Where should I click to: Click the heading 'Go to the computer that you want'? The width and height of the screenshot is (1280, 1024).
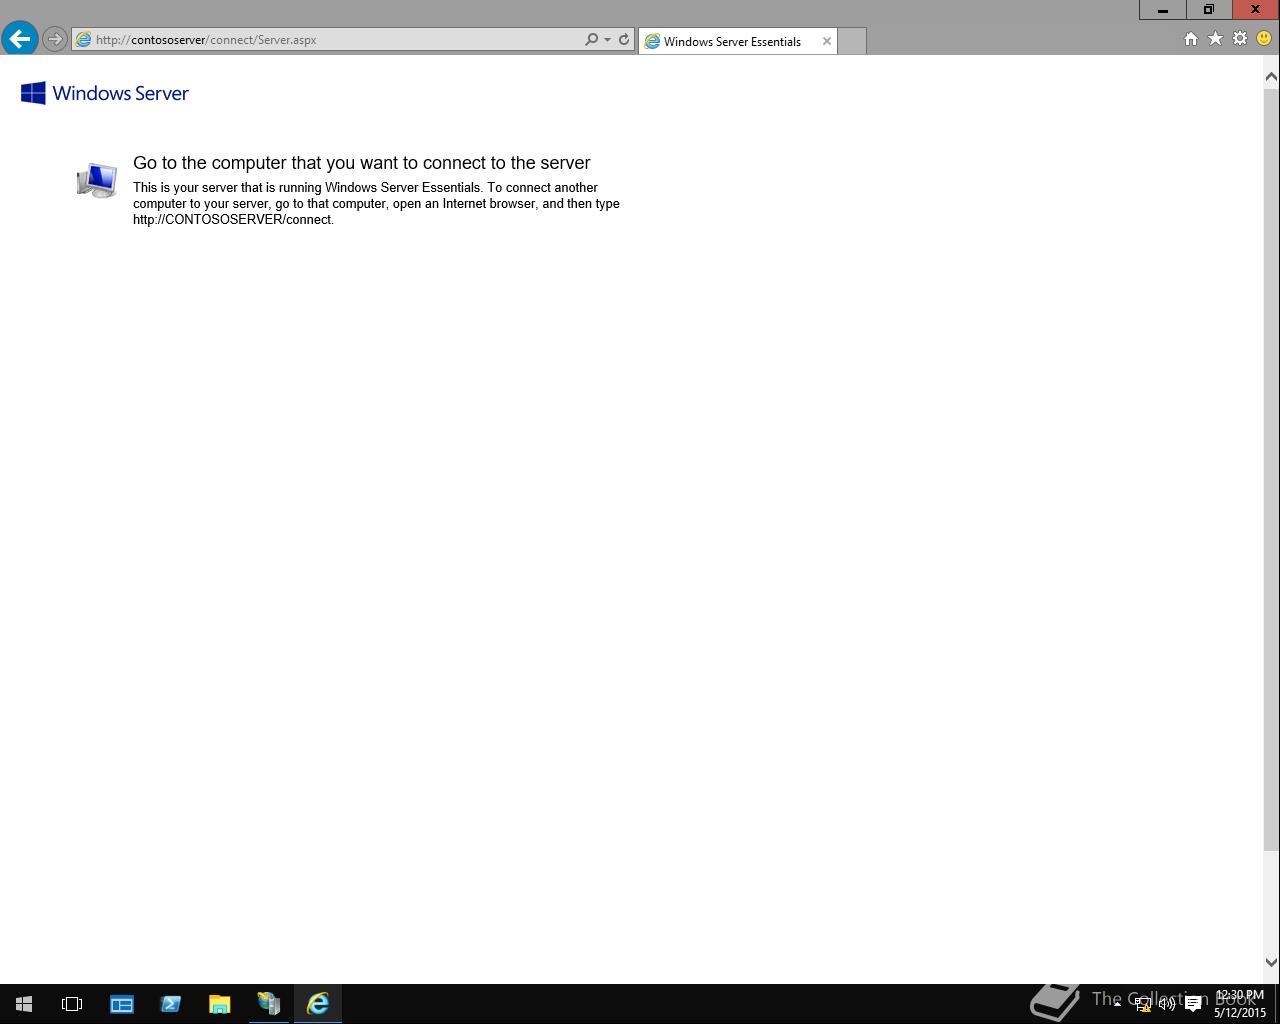[x=362, y=163]
